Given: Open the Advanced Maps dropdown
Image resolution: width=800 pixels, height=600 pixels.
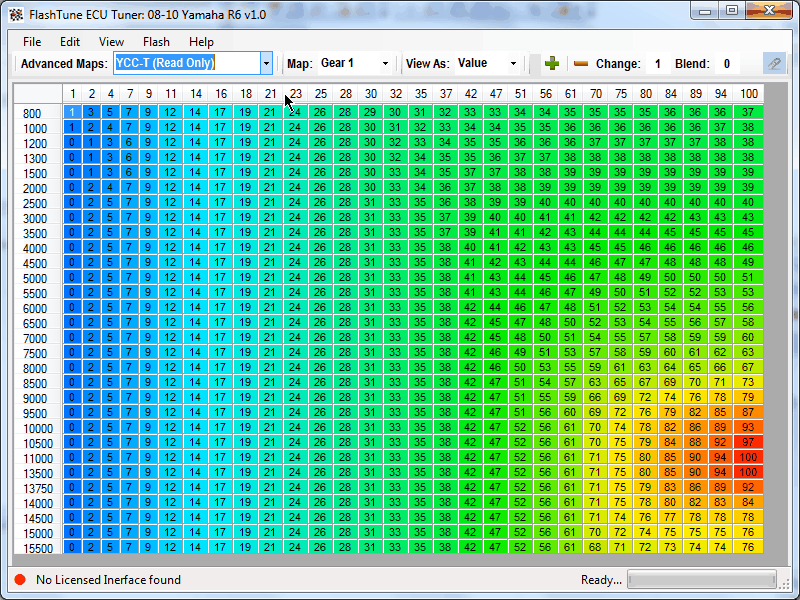Looking at the screenshot, I should 266,63.
